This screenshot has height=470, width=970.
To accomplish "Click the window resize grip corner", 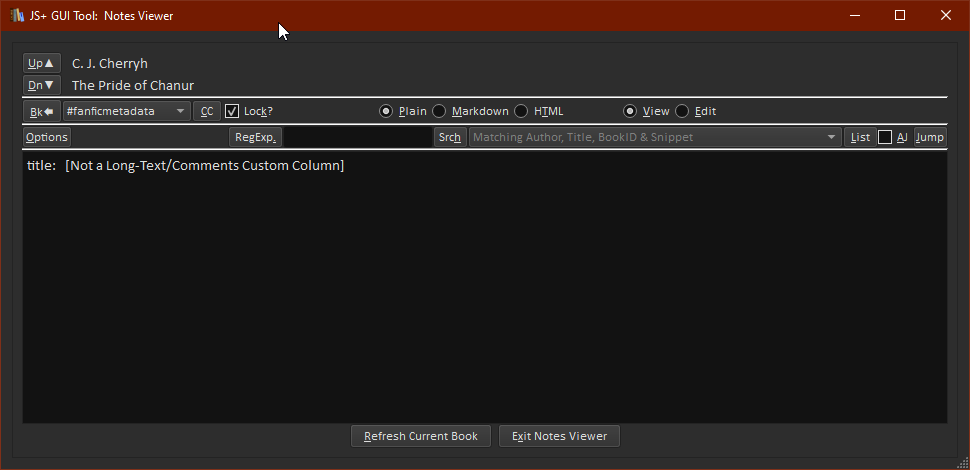I will pyautogui.click(x=963, y=463).
